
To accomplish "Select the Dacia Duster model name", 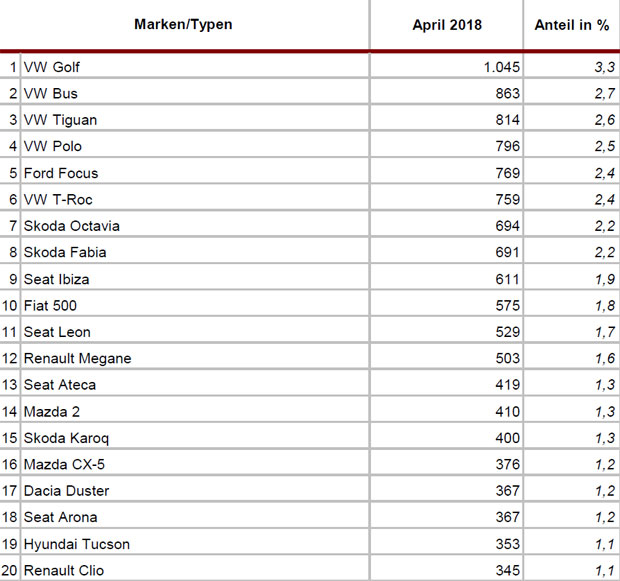I will (x=66, y=491).
